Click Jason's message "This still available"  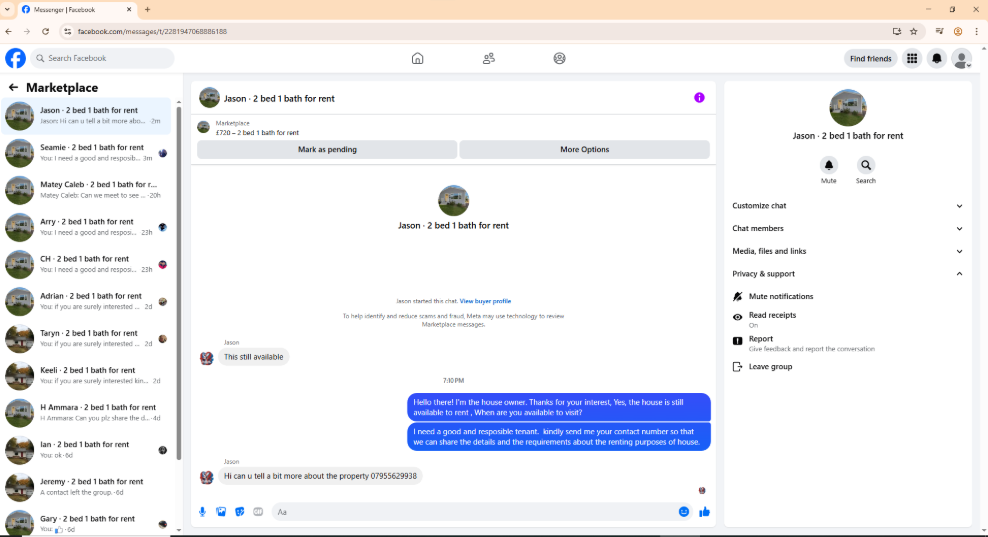click(253, 357)
